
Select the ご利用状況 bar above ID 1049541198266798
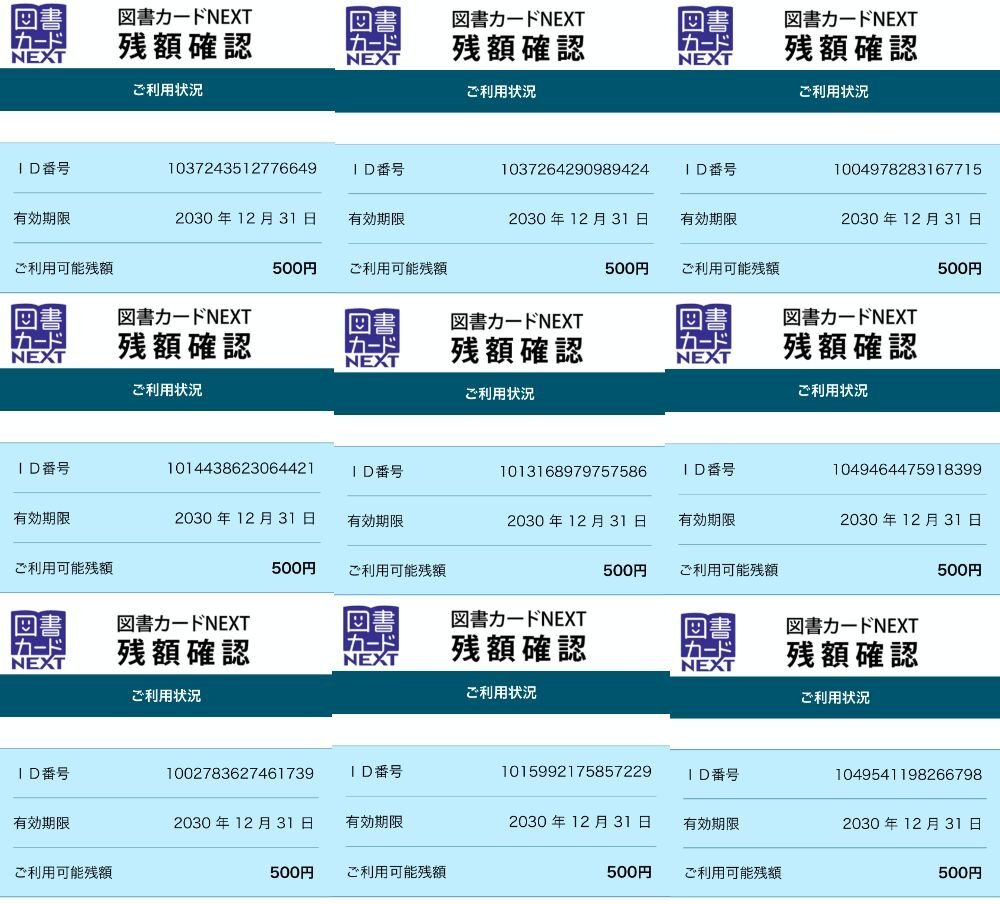pos(835,697)
